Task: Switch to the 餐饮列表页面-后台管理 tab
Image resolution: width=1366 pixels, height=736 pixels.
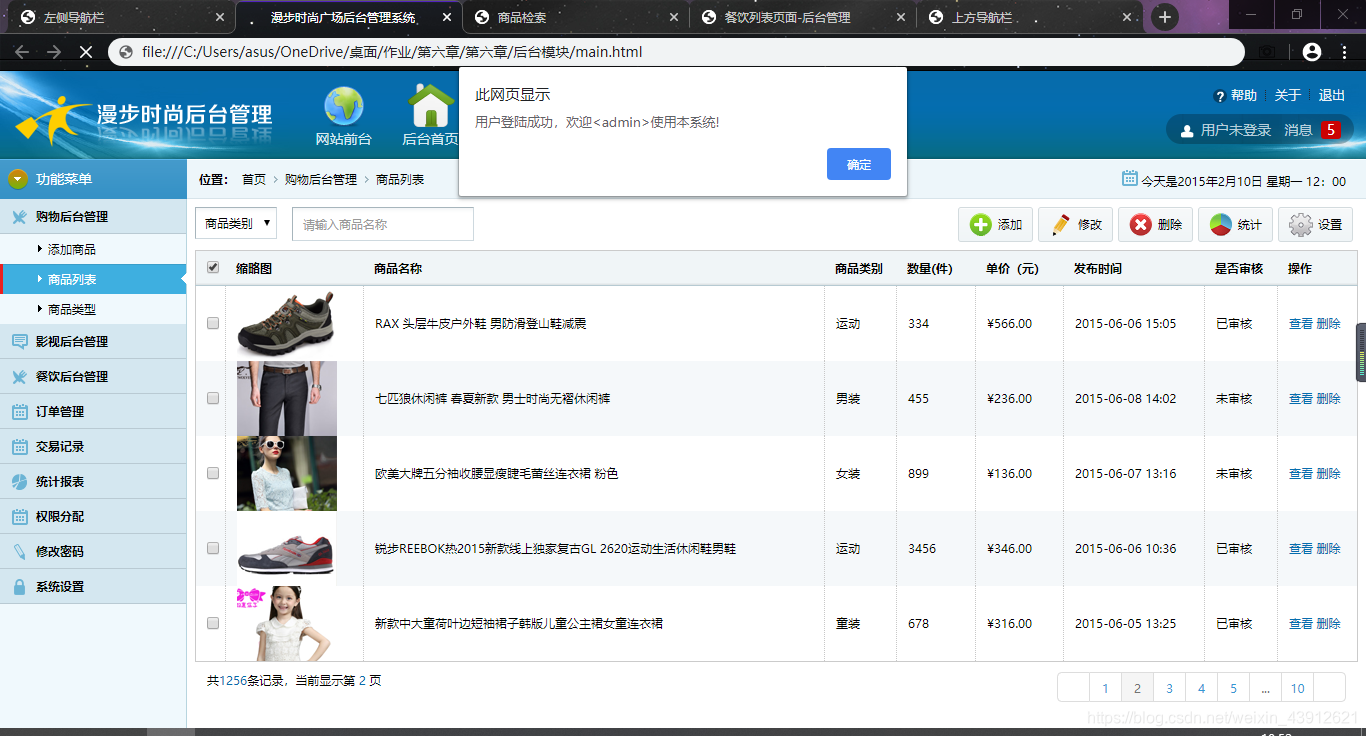Action: coord(803,18)
